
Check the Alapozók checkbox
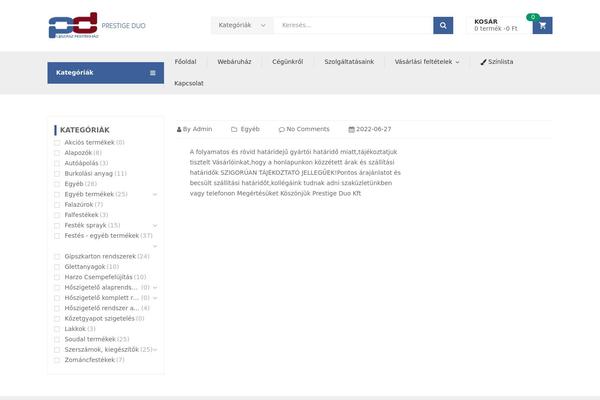tap(57, 153)
